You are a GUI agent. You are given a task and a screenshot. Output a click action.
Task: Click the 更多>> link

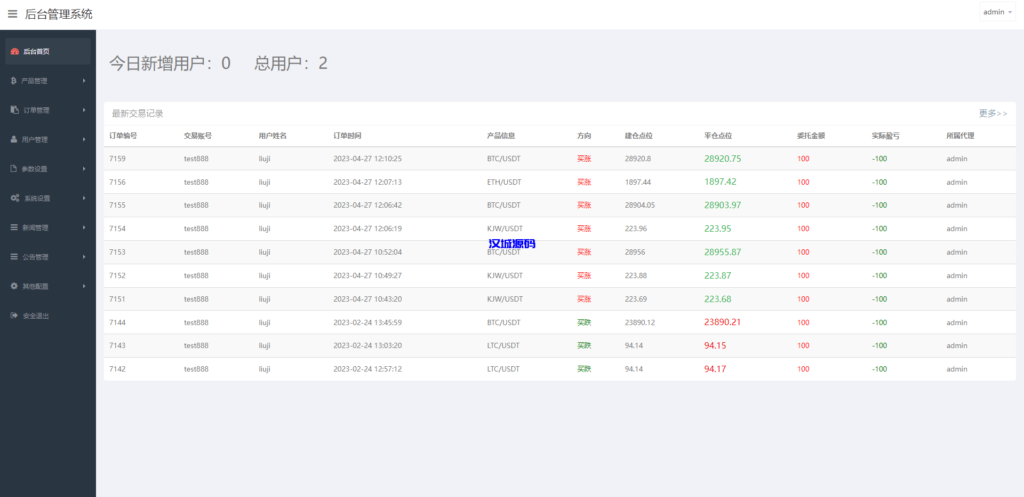(993, 114)
